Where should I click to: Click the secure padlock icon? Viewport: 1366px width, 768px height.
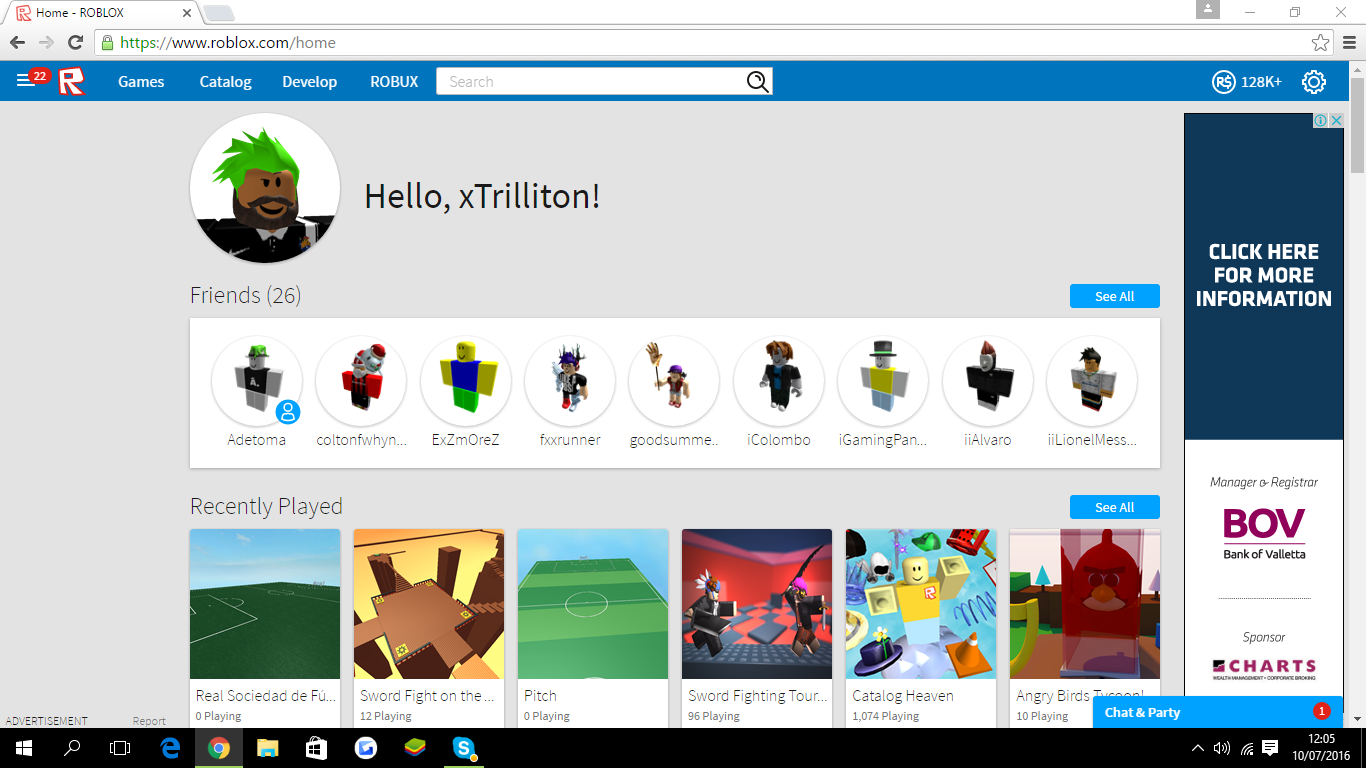(108, 43)
